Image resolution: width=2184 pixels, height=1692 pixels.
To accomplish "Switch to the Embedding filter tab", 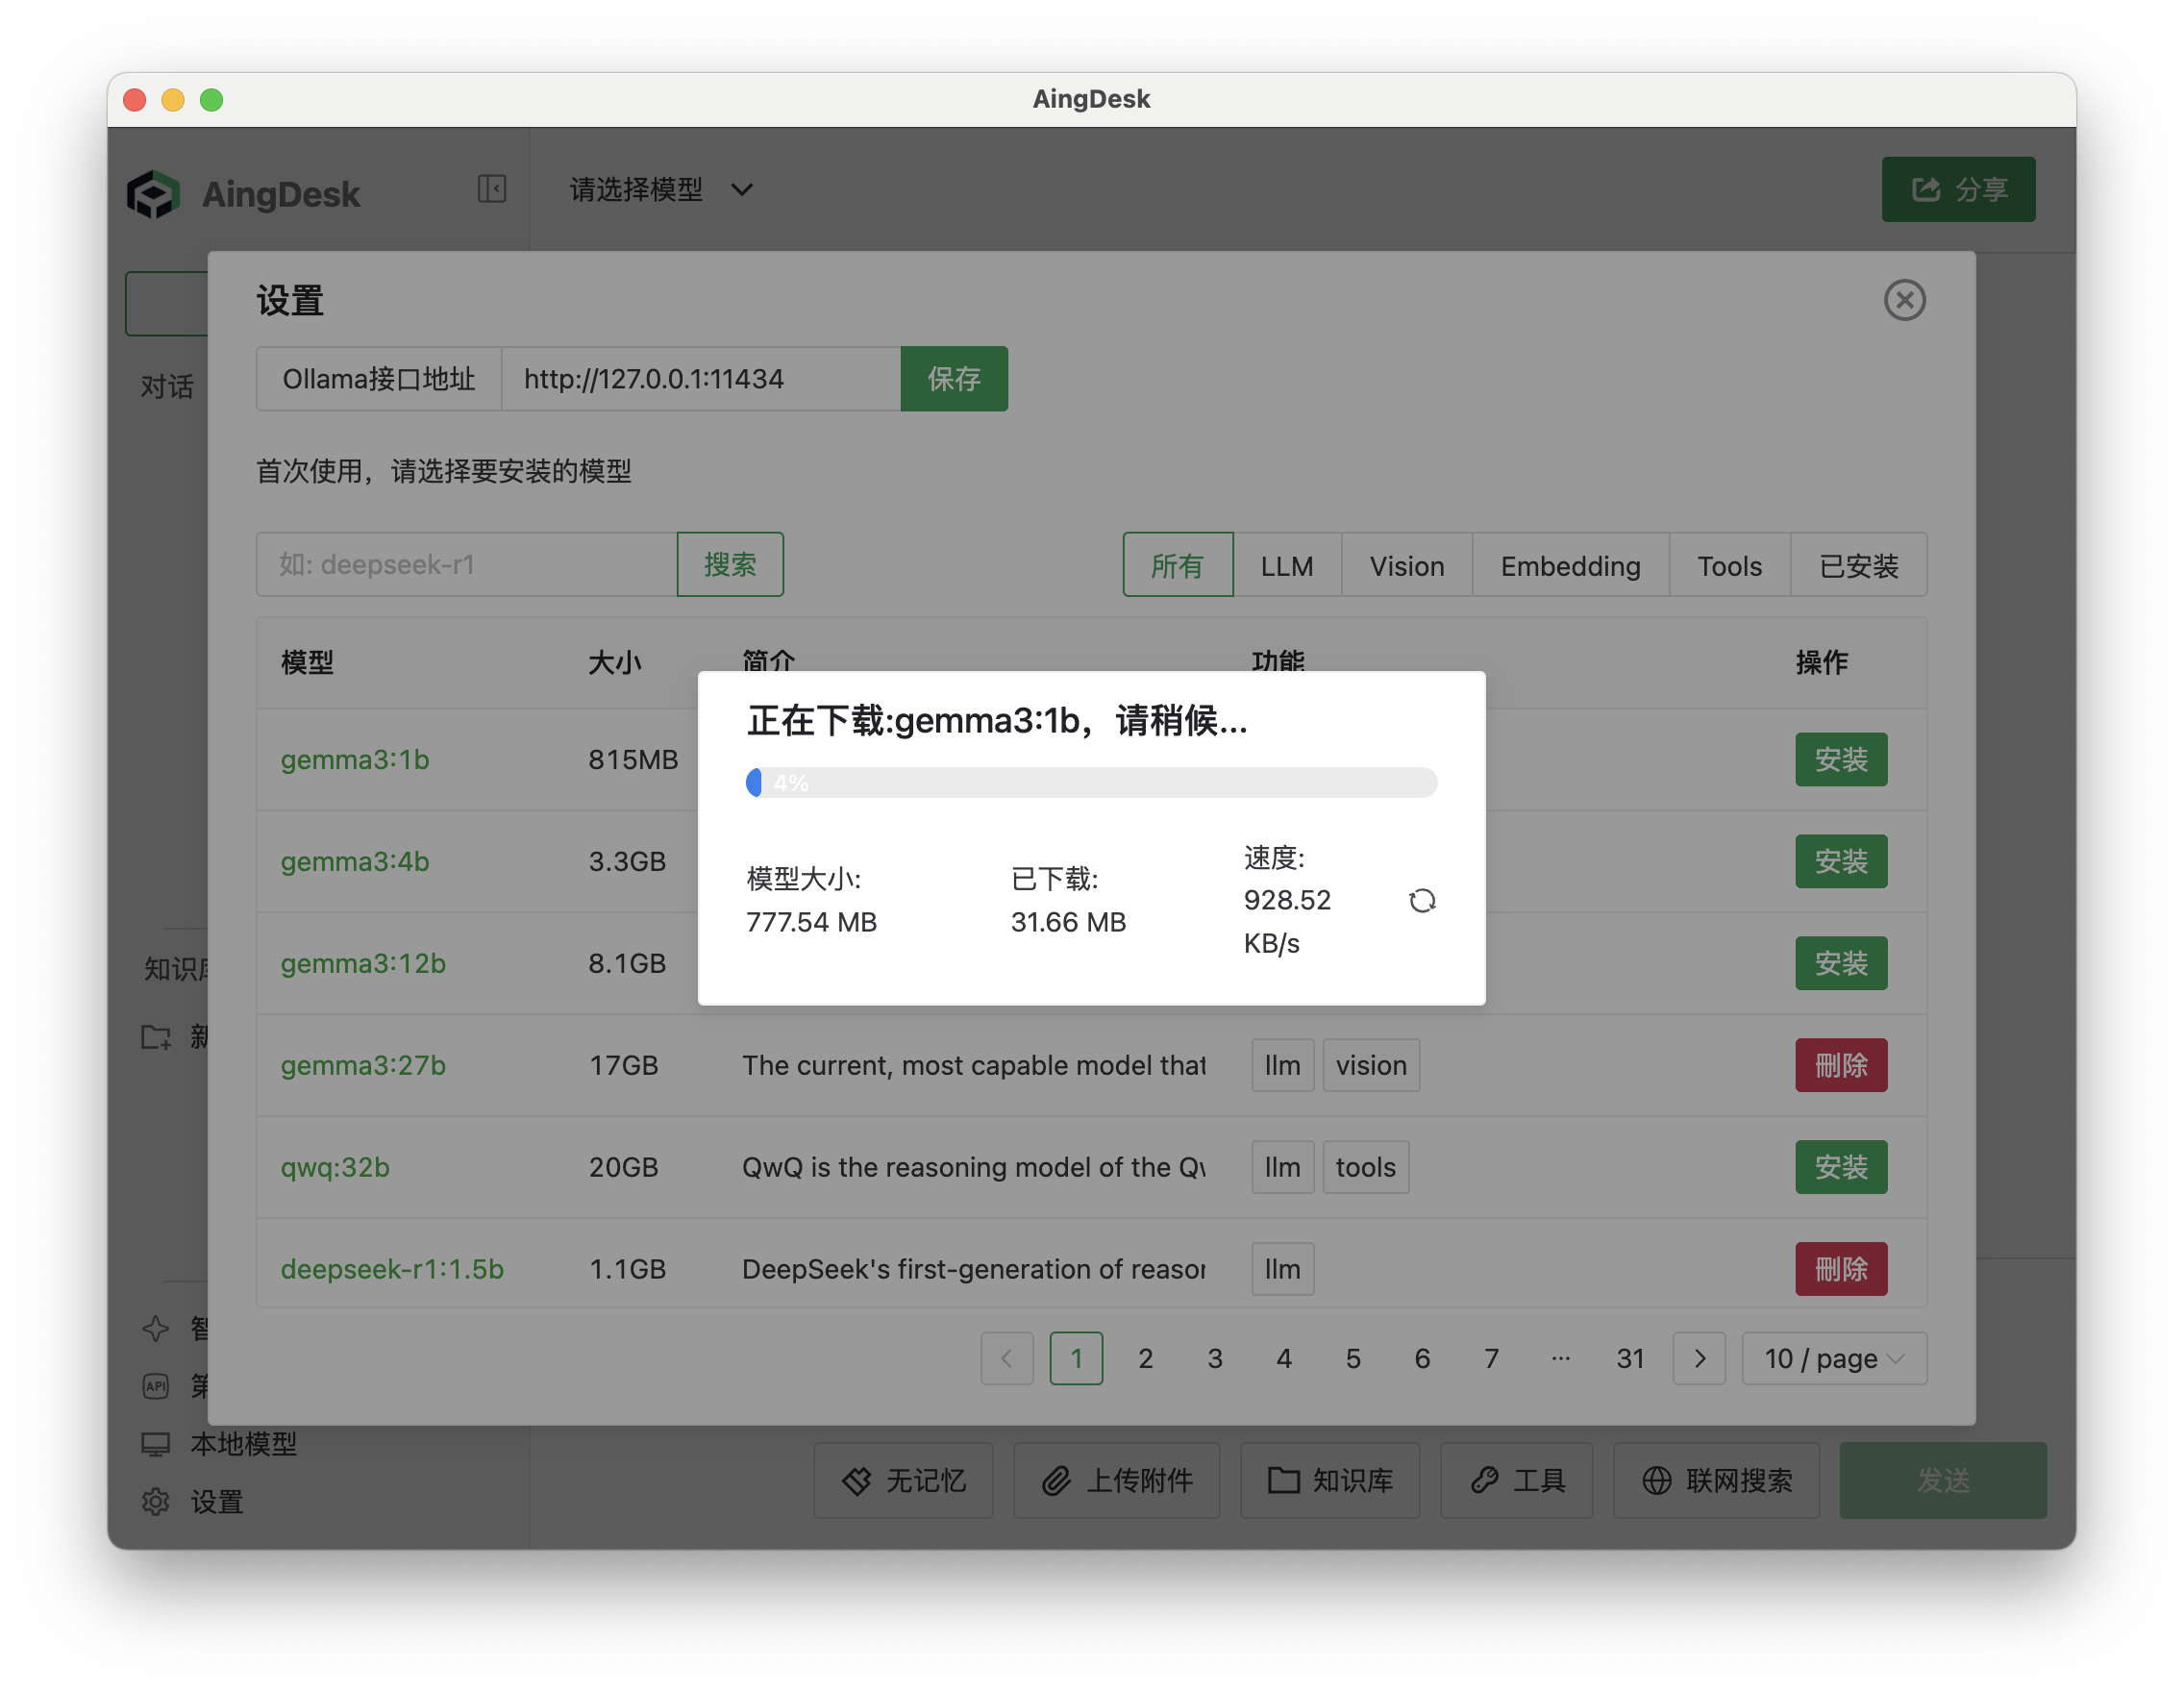I will coord(1570,566).
